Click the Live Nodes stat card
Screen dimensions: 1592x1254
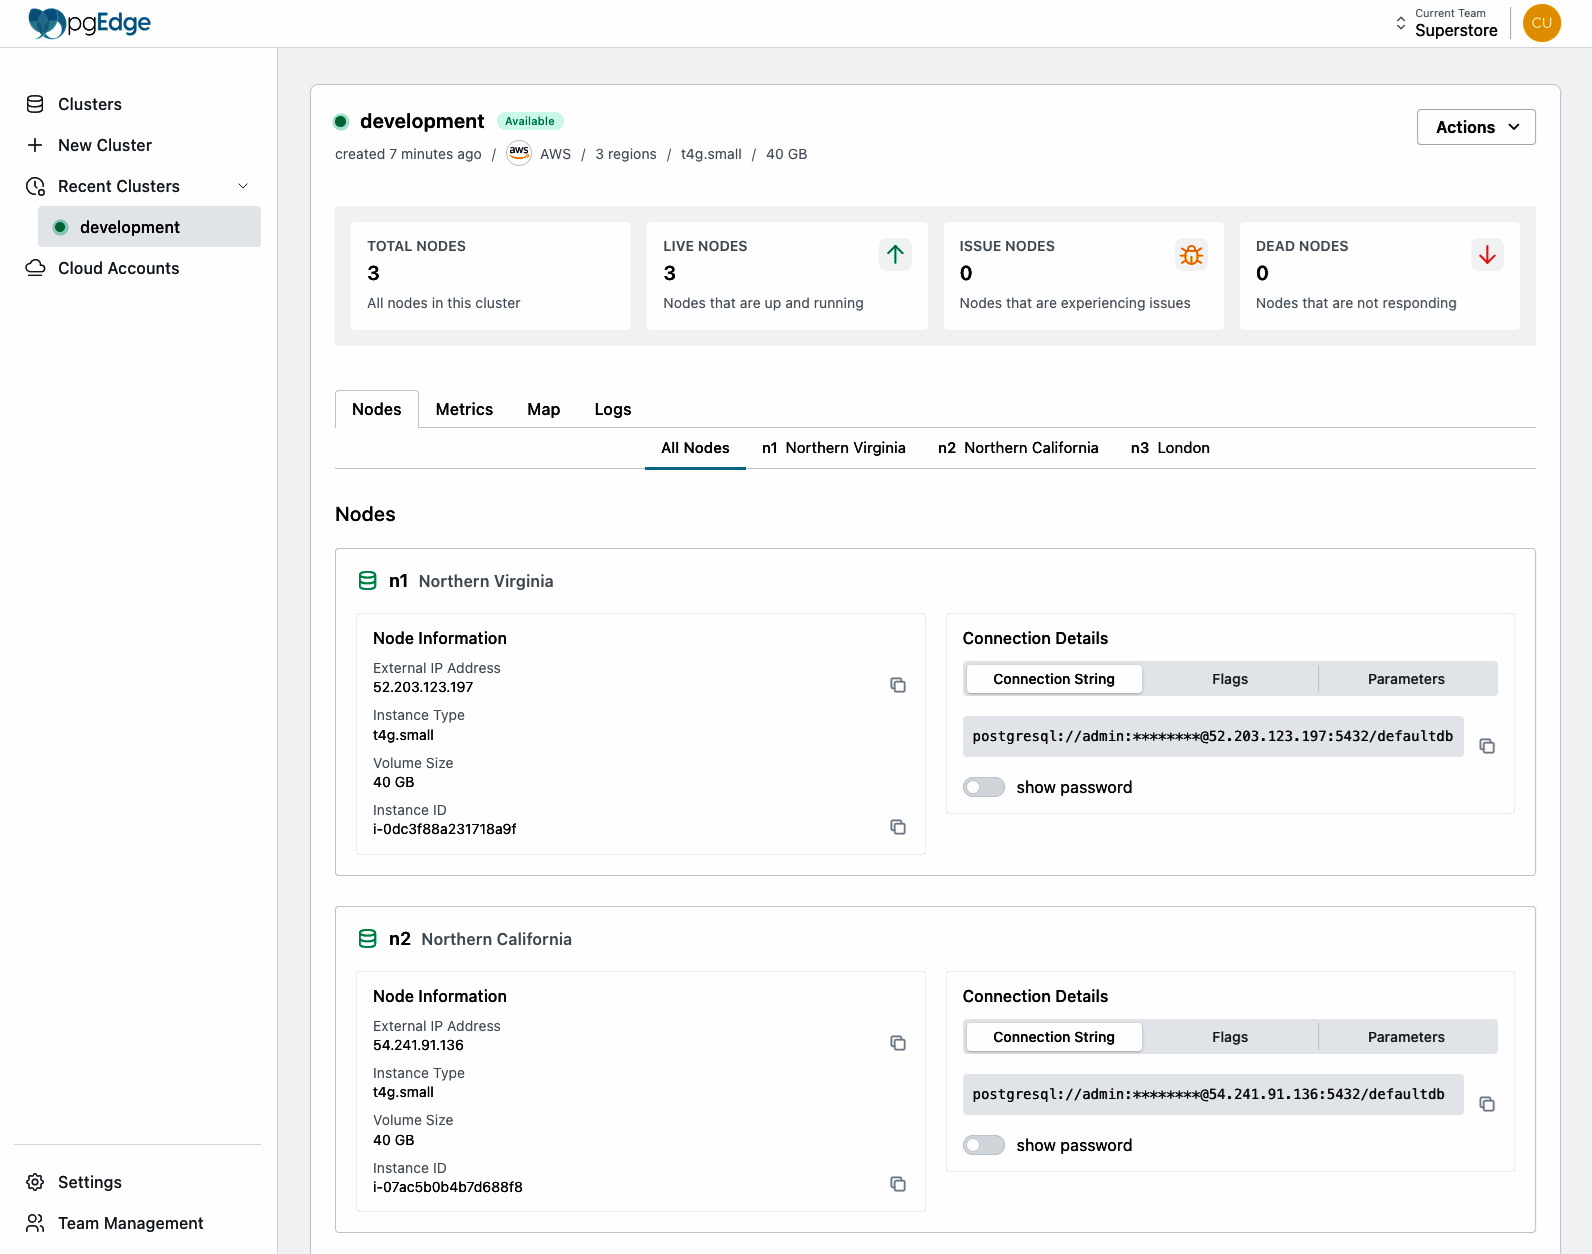pyautogui.click(x=786, y=275)
